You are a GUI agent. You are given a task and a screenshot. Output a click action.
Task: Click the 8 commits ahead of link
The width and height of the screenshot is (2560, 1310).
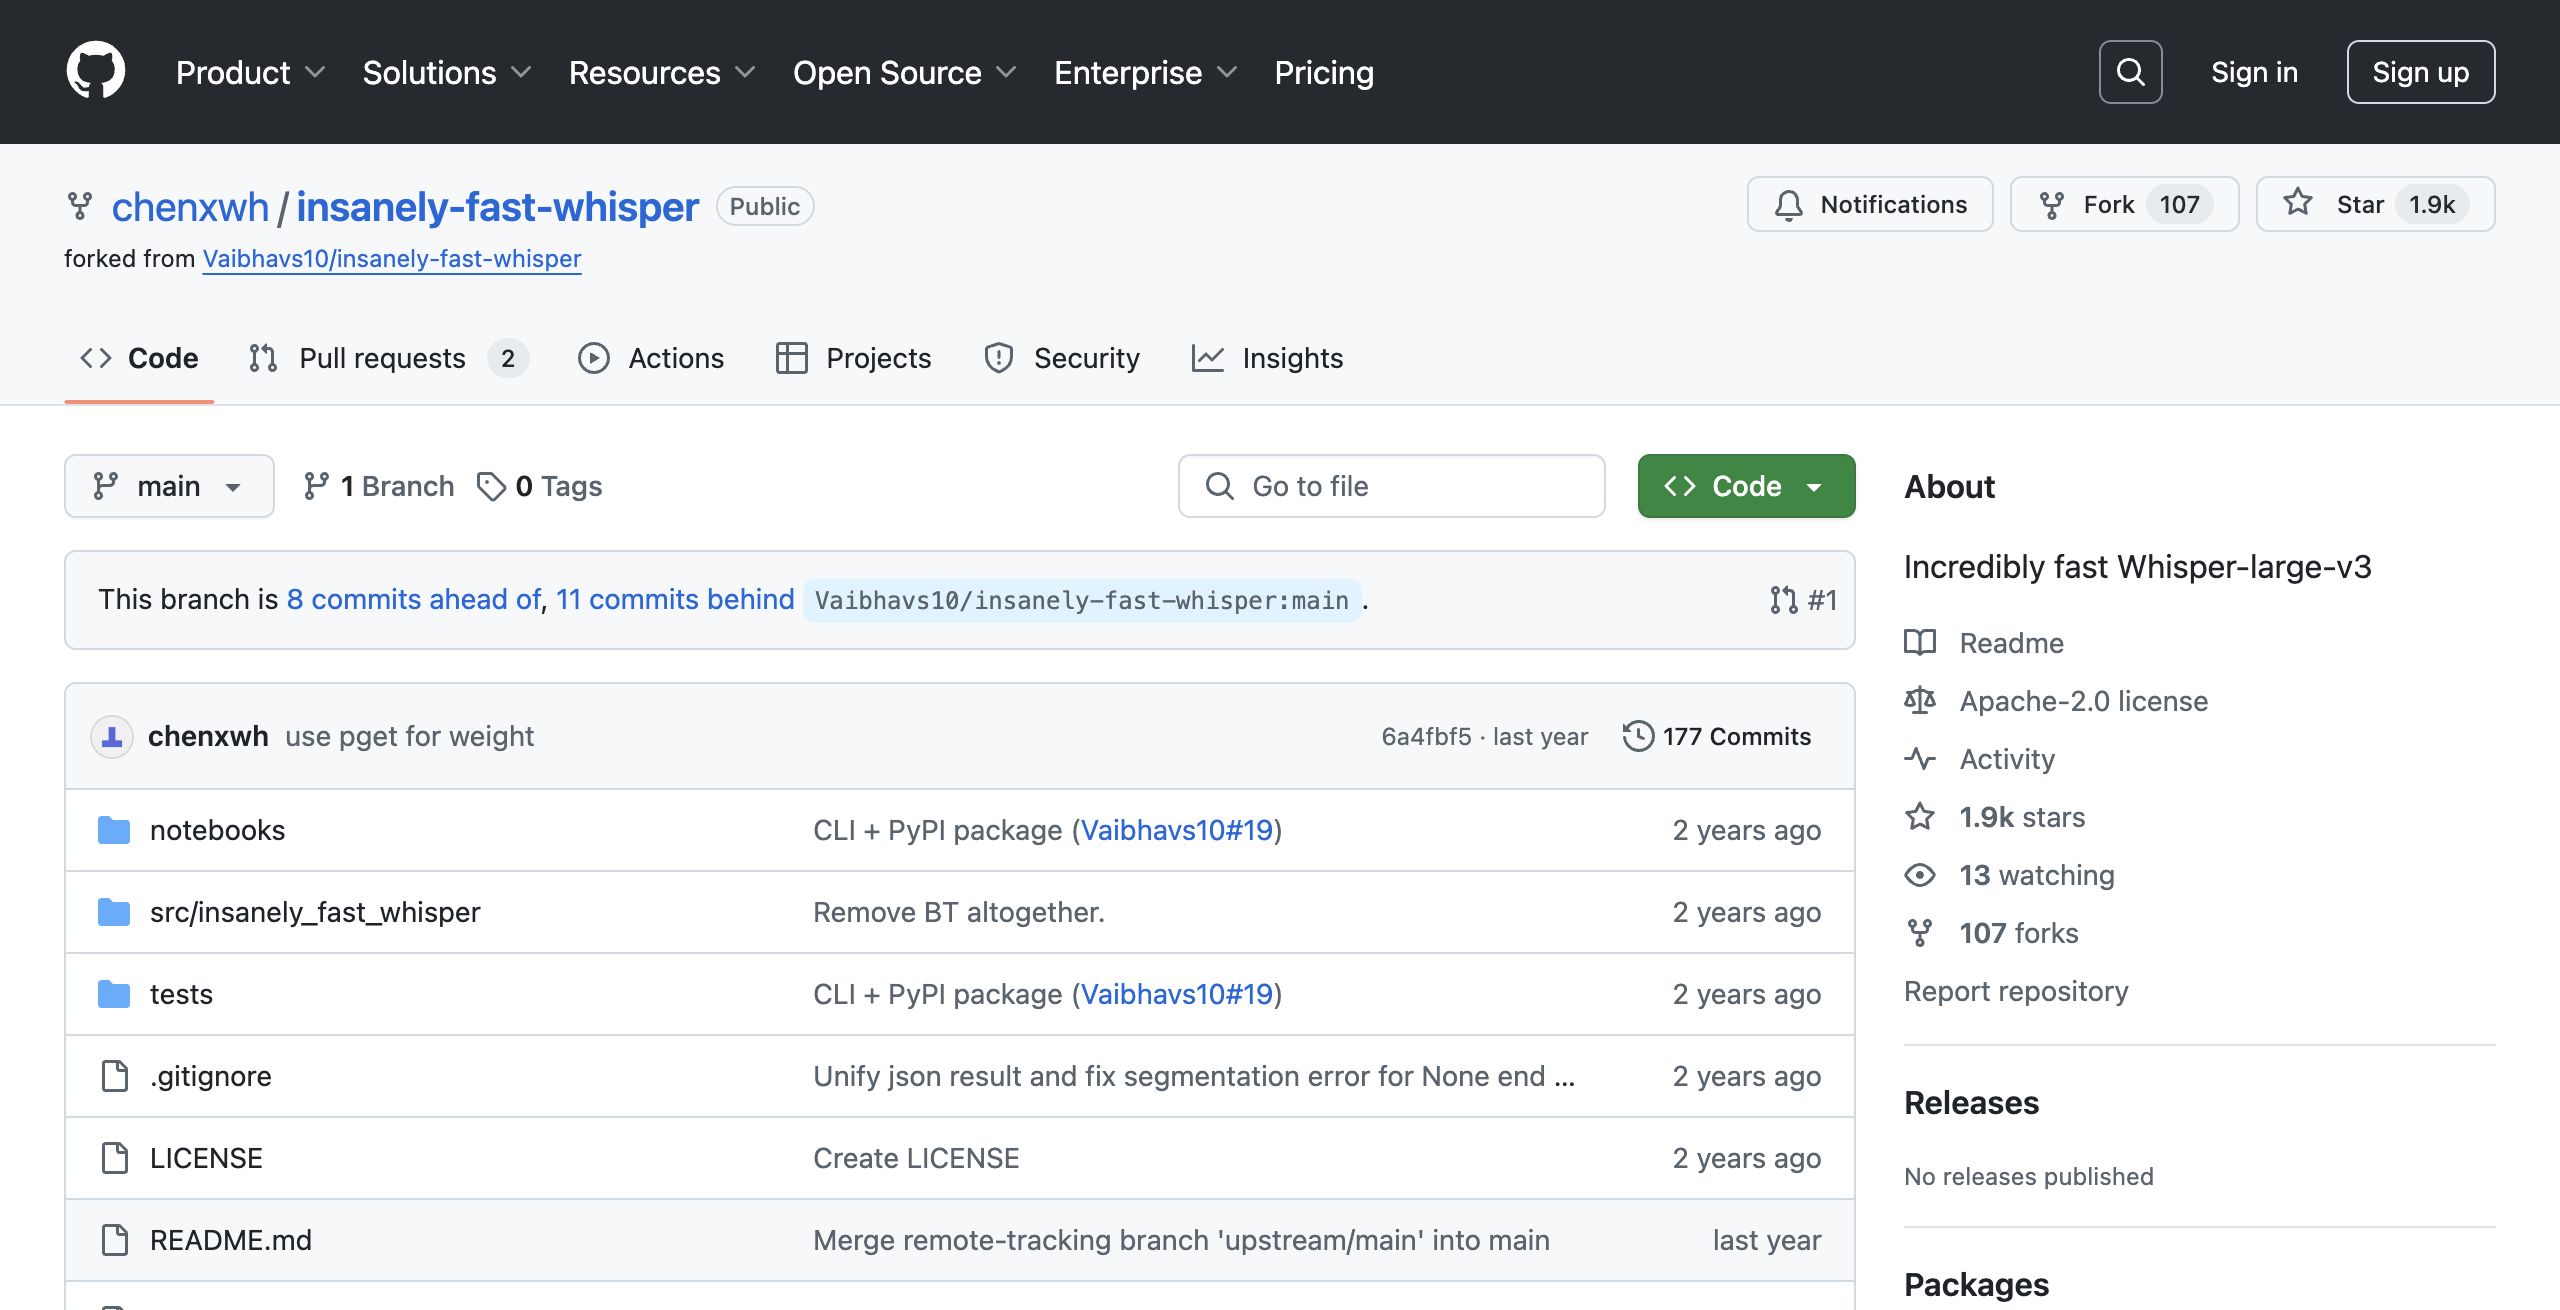tap(414, 599)
